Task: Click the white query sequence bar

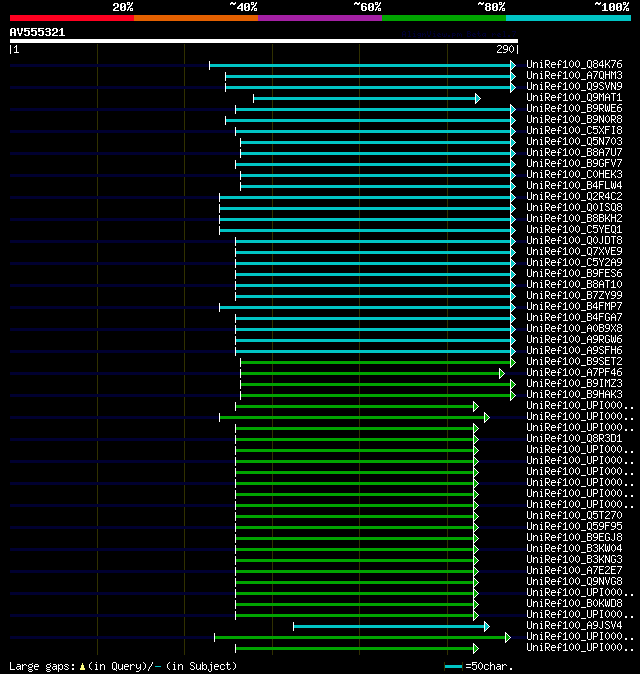Action: (x=264, y=41)
